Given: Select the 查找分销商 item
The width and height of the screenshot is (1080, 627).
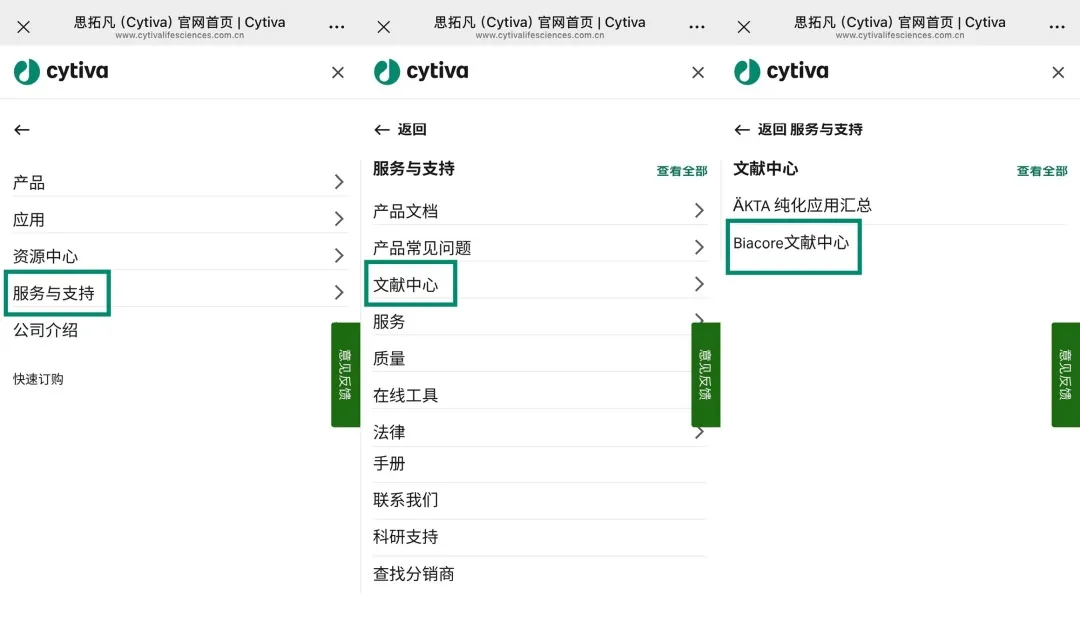Looking at the screenshot, I should (414, 574).
